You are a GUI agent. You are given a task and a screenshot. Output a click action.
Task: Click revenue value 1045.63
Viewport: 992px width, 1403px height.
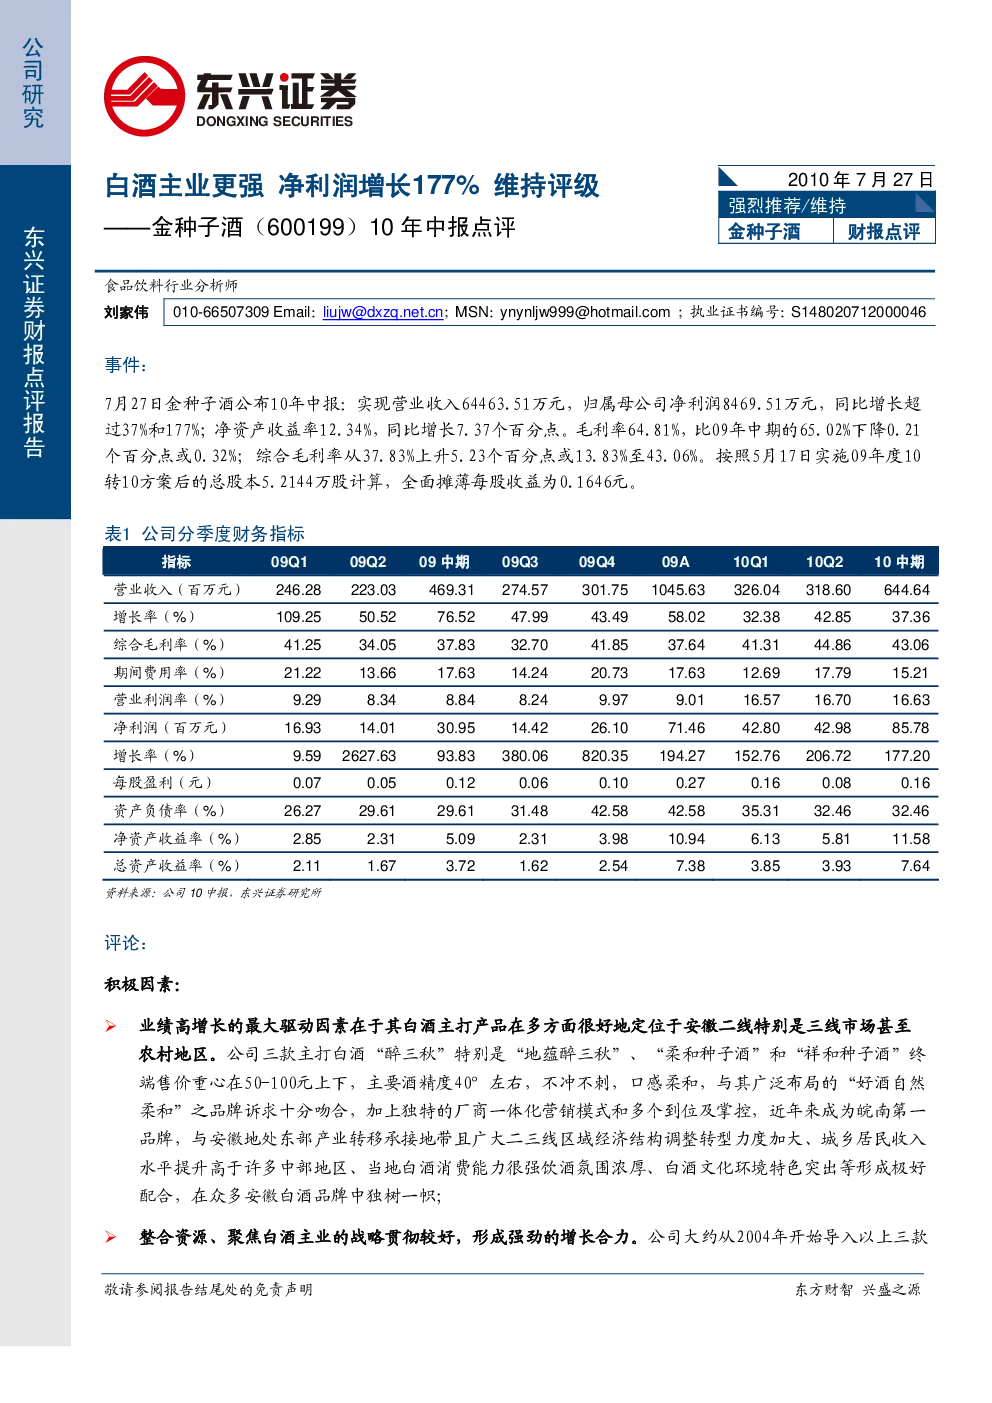click(x=678, y=590)
